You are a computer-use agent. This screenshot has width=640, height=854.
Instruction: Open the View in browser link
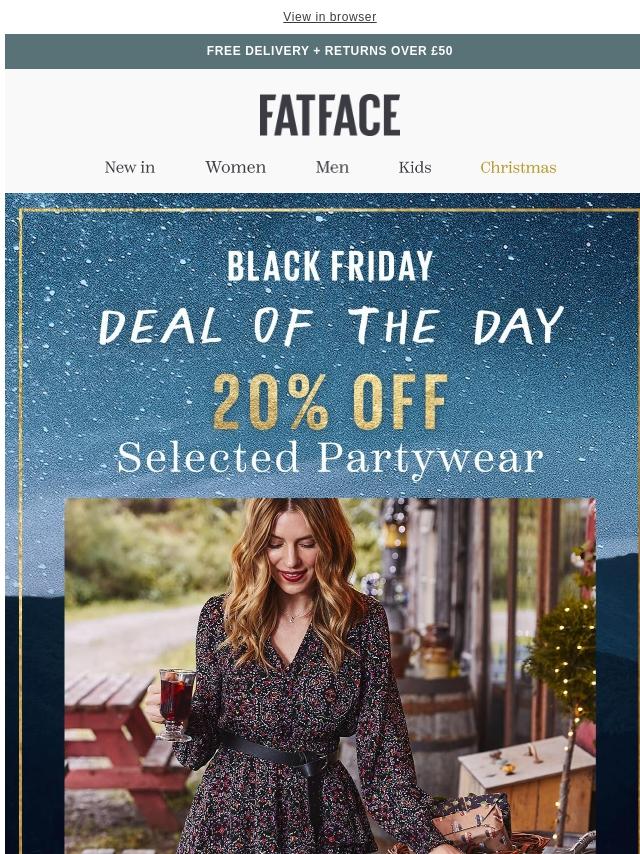tap(330, 17)
